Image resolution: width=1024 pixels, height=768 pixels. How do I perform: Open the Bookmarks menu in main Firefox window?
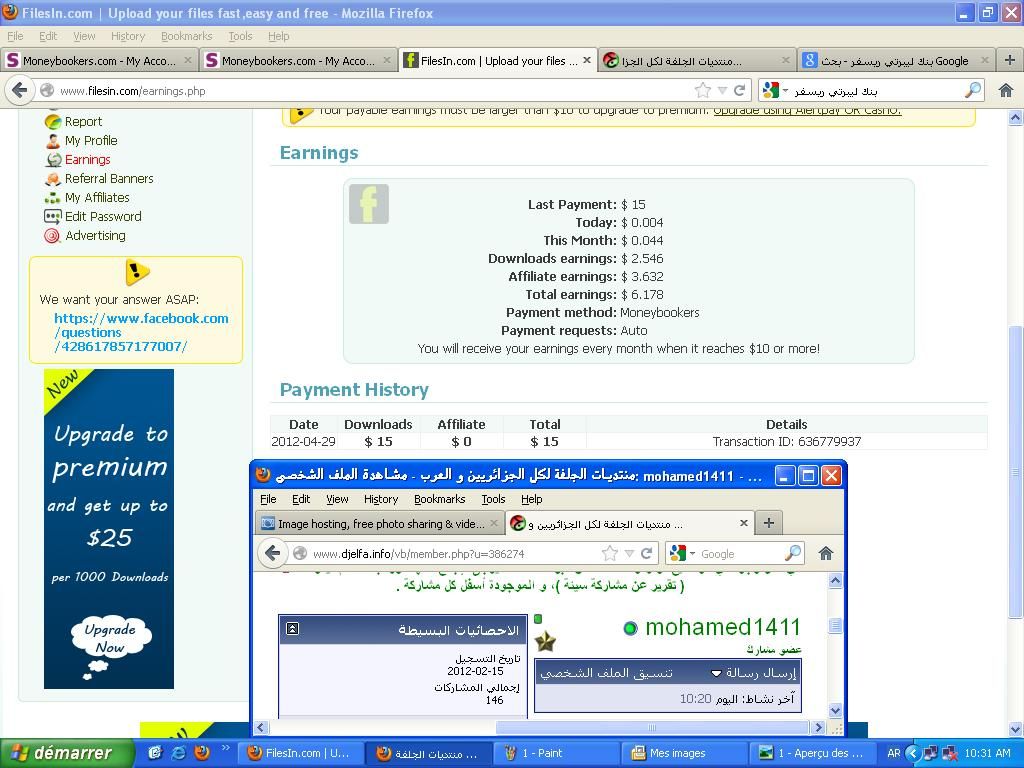pyautogui.click(x=186, y=36)
